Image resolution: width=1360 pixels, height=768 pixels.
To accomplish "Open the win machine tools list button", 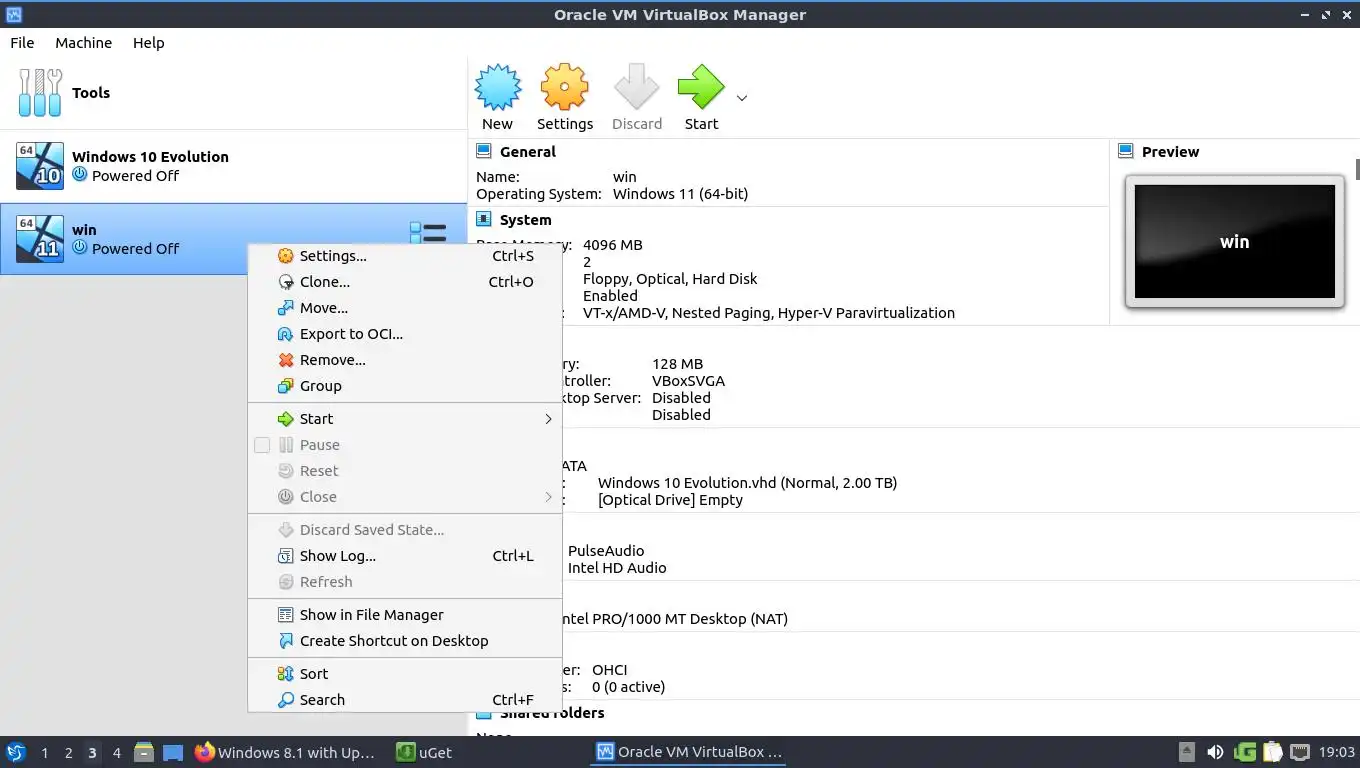I will (x=428, y=235).
